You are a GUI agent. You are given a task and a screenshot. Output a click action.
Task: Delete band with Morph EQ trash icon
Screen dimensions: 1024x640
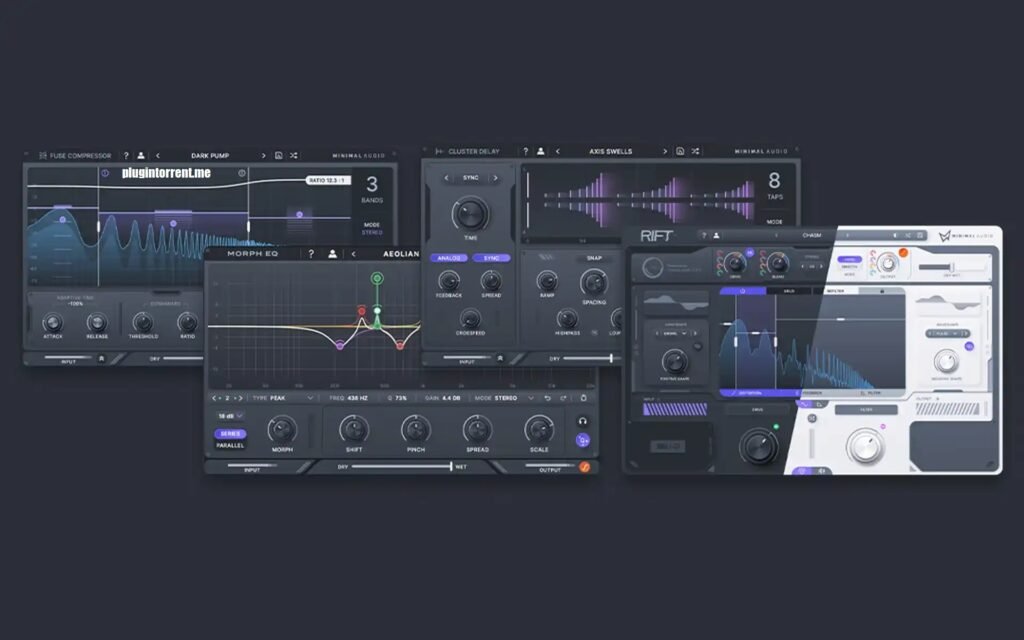[583, 398]
